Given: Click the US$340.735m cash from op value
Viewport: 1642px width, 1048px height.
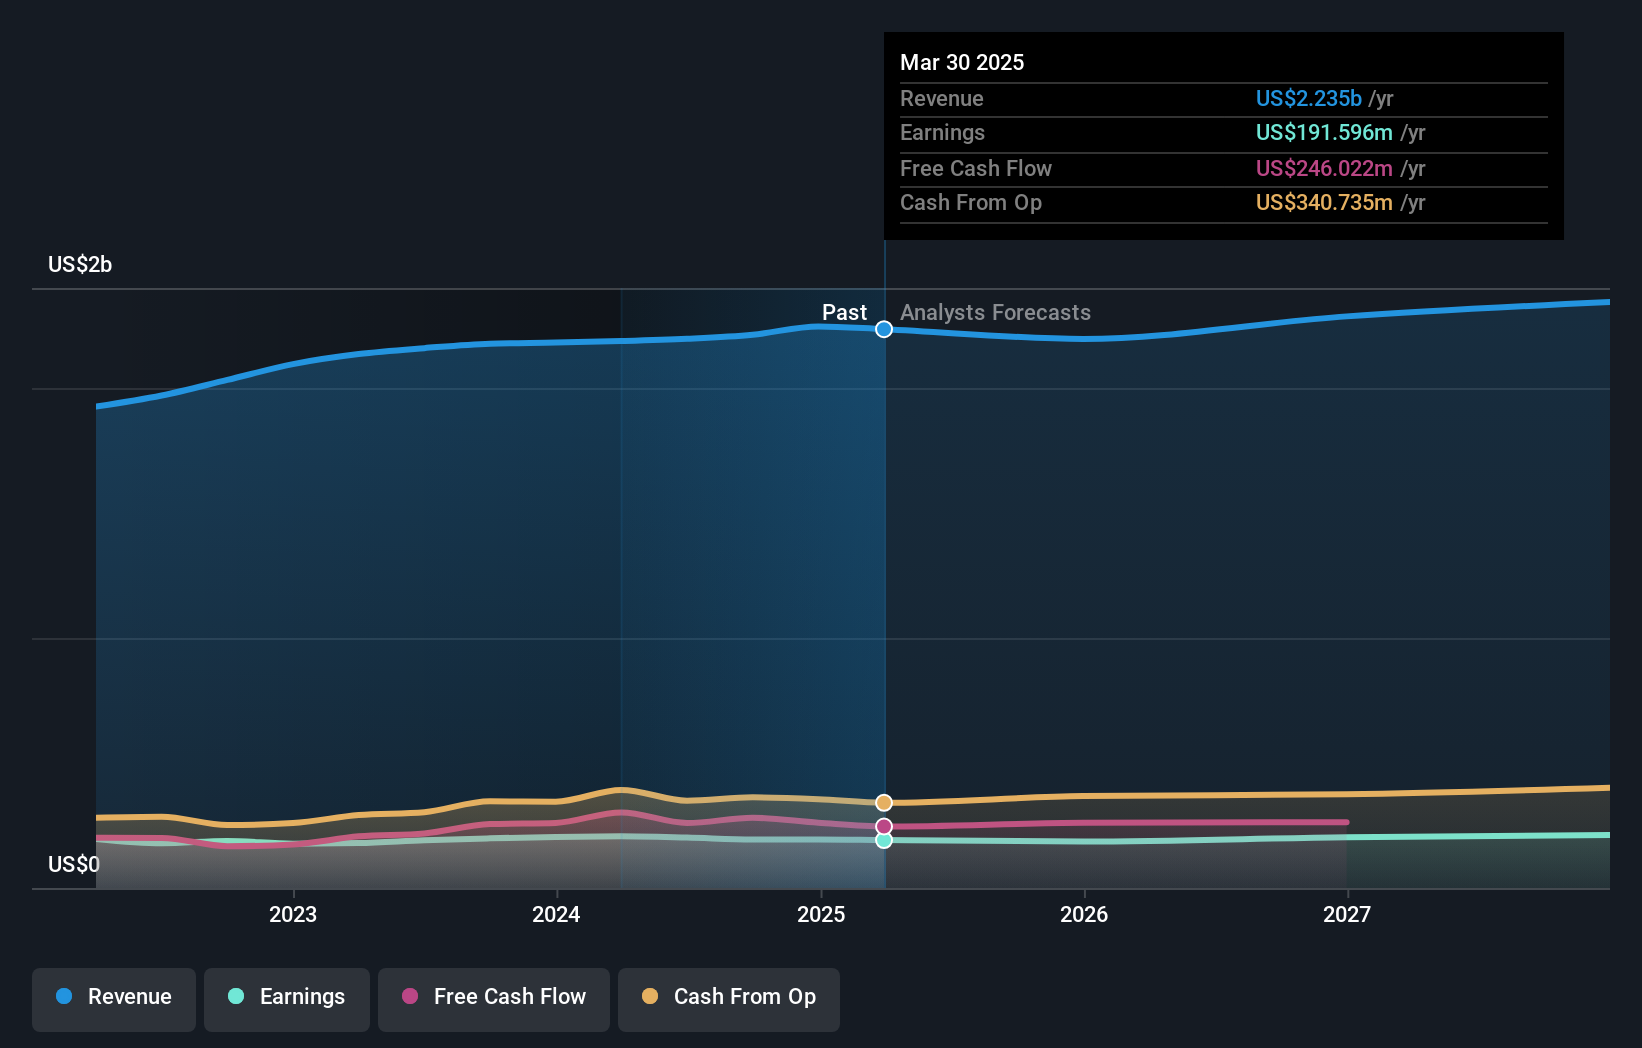Looking at the screenshot, I should [1324, 202].
